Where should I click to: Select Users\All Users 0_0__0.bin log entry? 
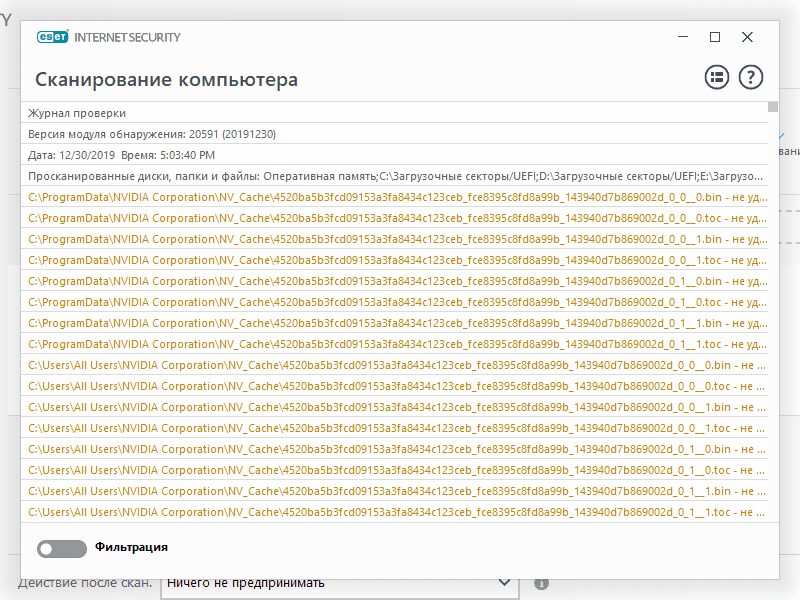click(397, 365)
